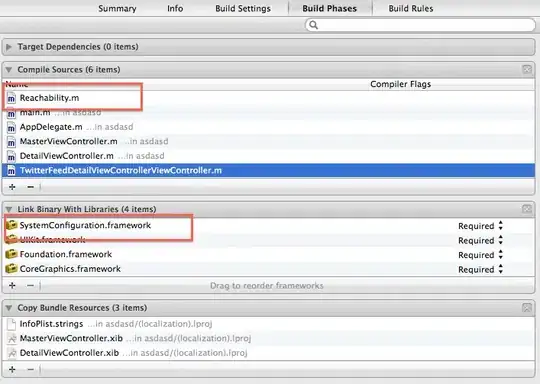The width and height of the screenshot is (540, 384).
Task: Click the build phases search field
Action: 420,25
